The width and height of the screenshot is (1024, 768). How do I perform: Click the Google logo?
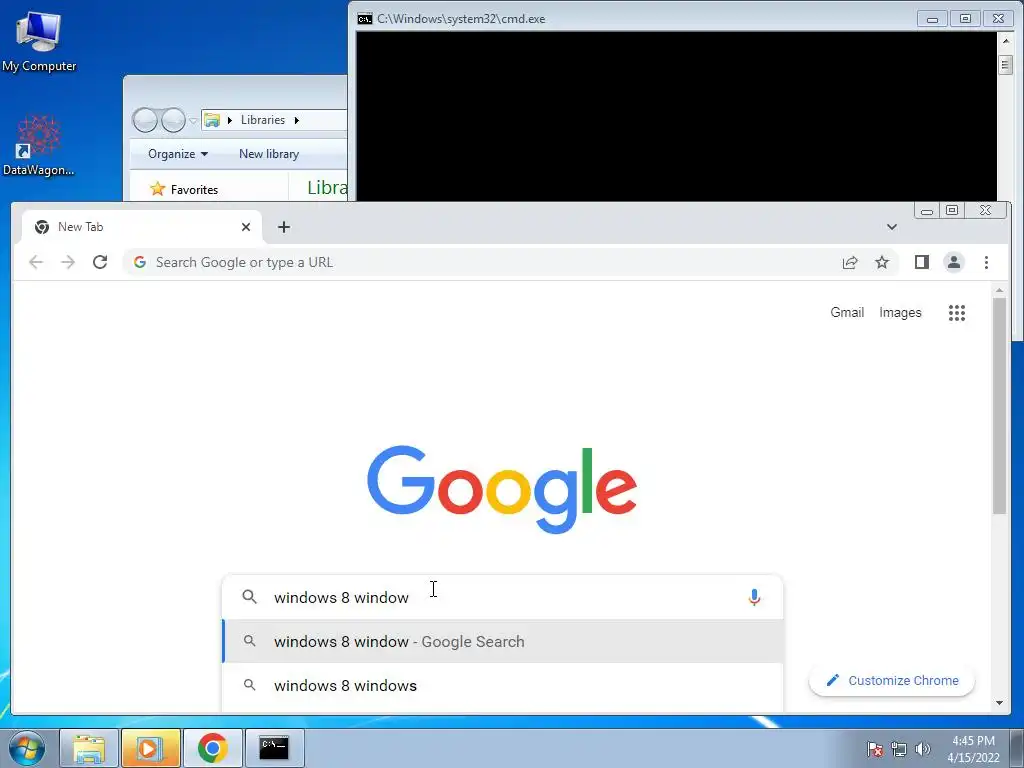(x=502, y=489)
